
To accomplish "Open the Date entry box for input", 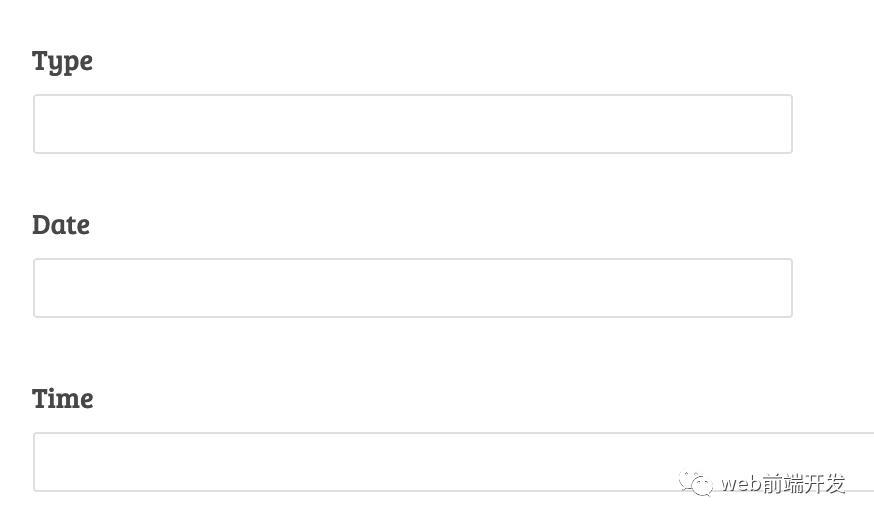I will pyautogui.click(x=412, y=288).
